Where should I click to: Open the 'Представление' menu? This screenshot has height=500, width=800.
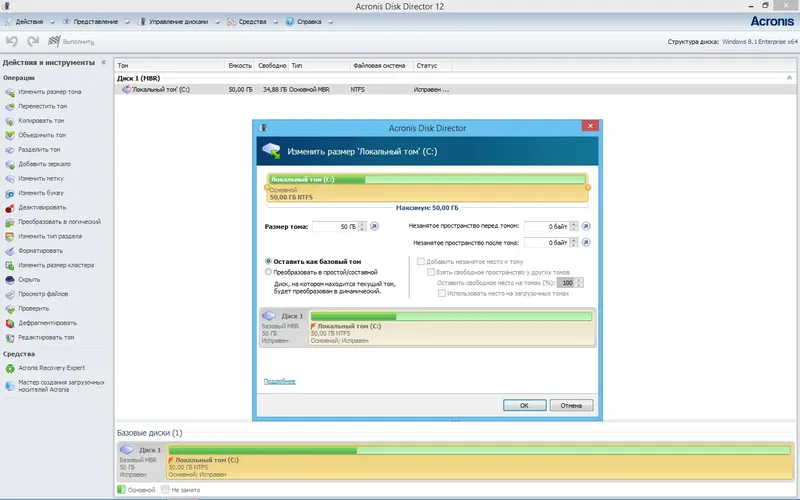95,22
